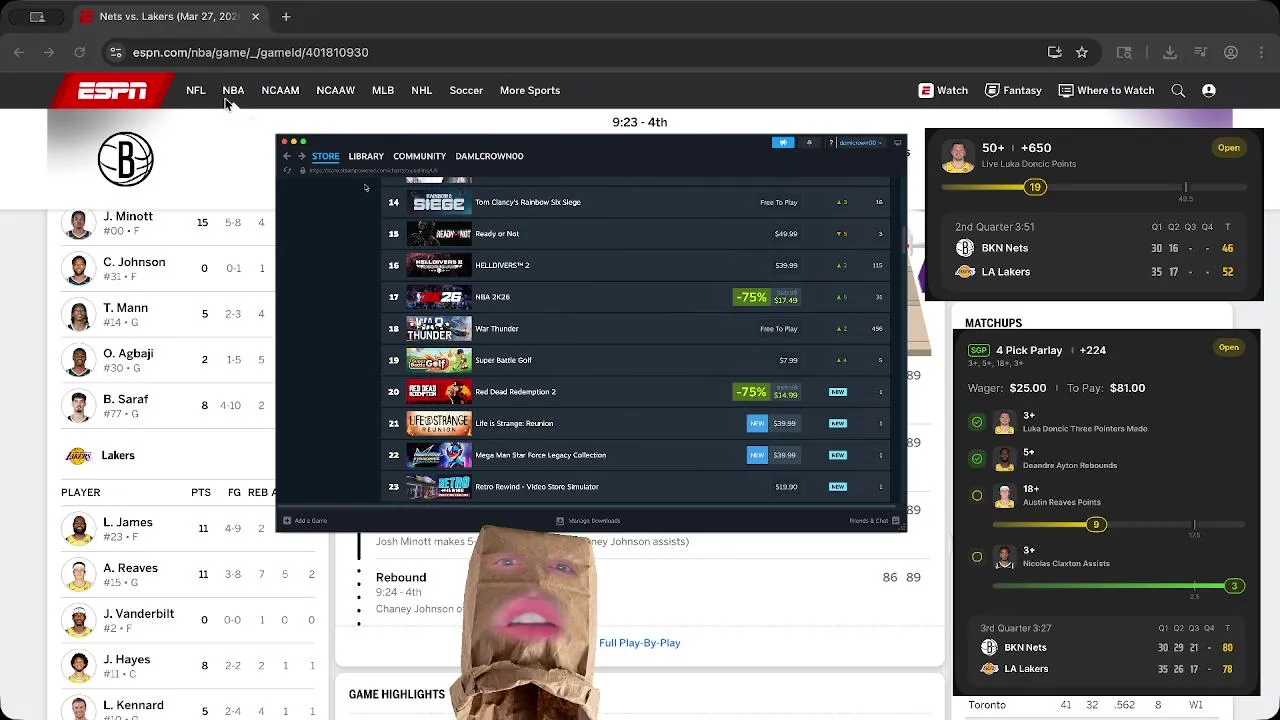Image resolution: width=1280 pixels, height=720 pixels.
Task: Click Open badge on 4 Pick Parlay
Action: pos(1229,347)
